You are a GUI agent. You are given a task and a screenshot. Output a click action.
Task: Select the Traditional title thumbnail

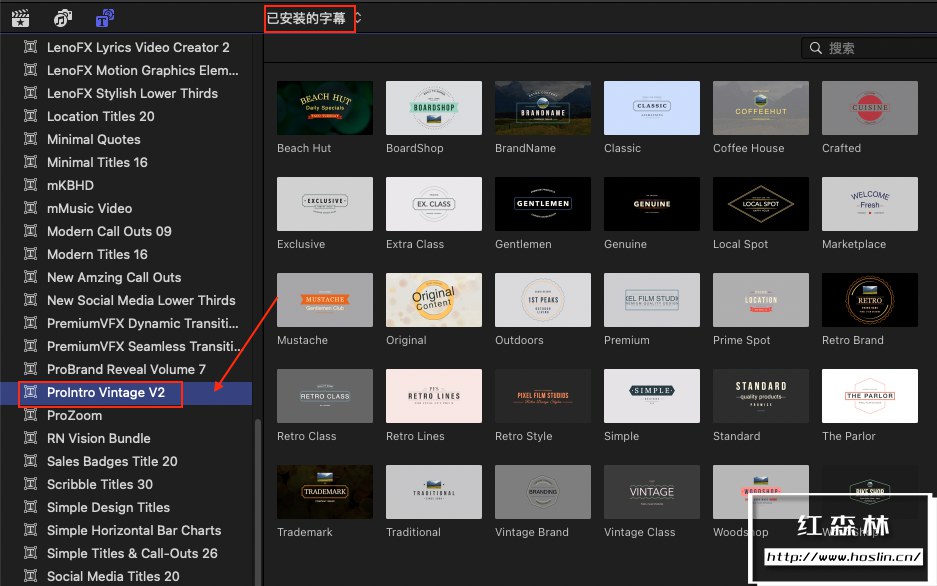coord(434,492)
